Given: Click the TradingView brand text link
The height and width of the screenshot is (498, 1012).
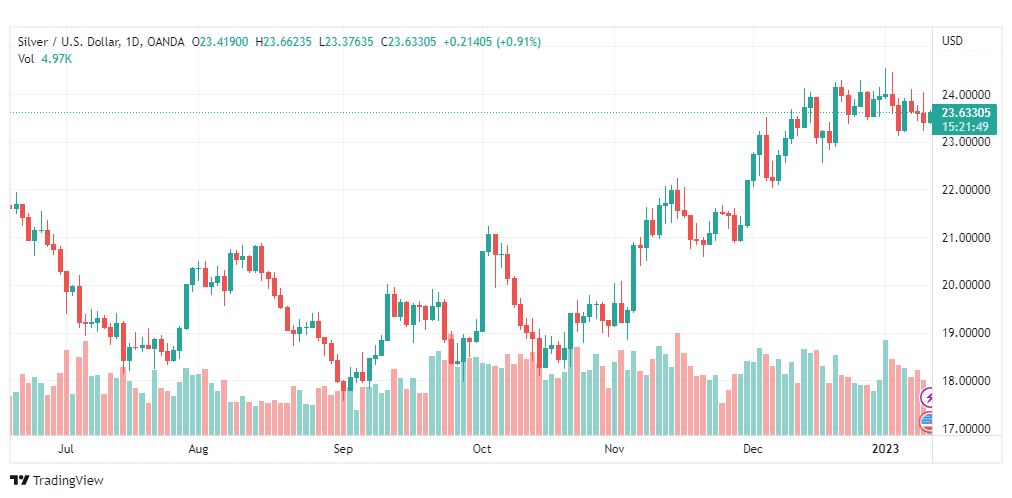Looking at the screenshot, I should [68, 480].
